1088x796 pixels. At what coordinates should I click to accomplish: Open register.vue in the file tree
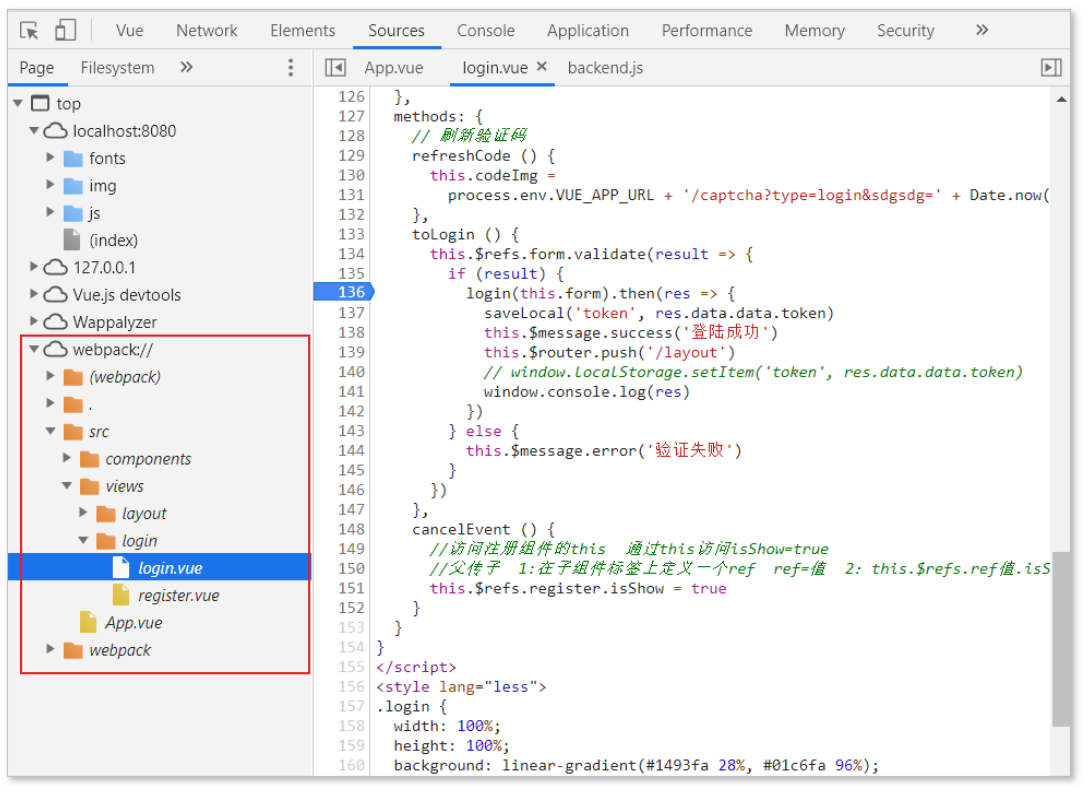(178, 595)
